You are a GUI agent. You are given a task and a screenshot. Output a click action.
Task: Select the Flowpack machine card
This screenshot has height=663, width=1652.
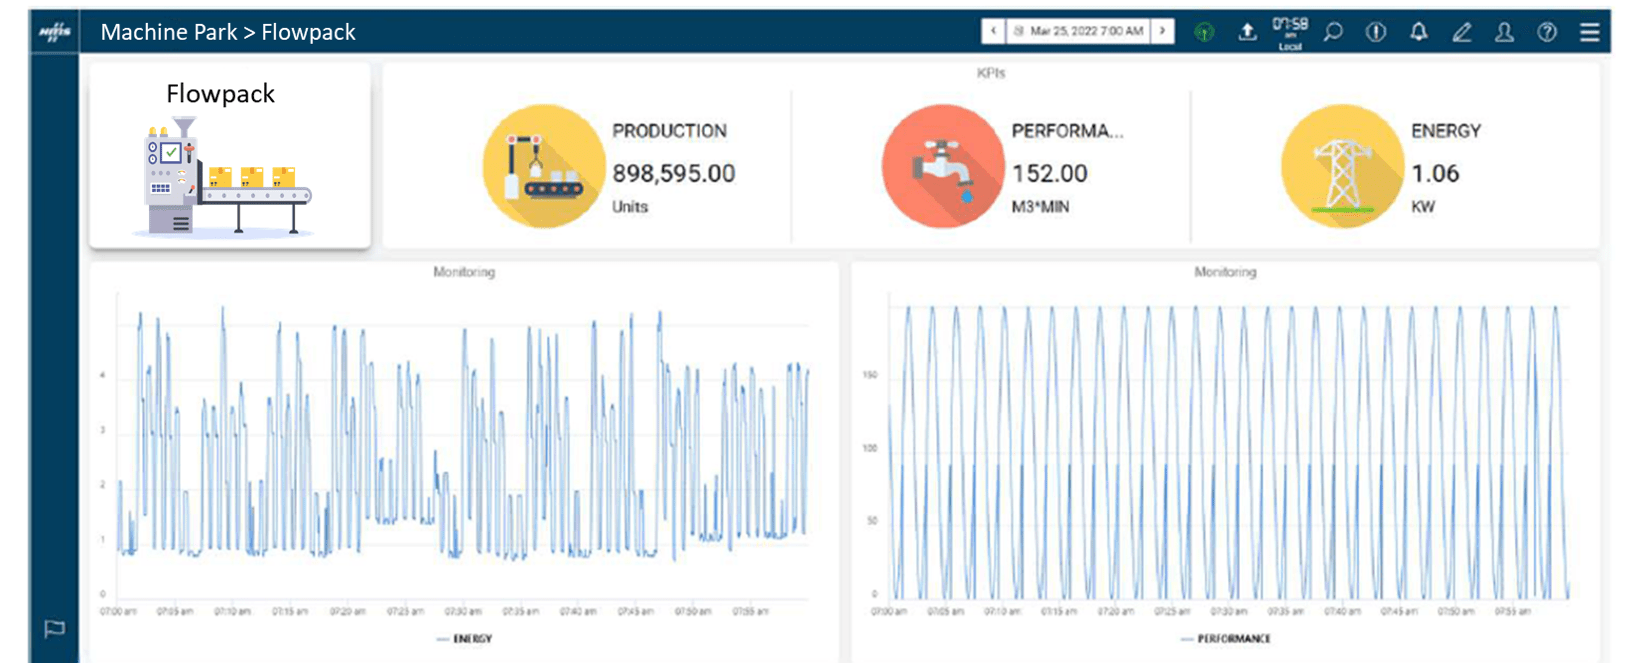229,156
